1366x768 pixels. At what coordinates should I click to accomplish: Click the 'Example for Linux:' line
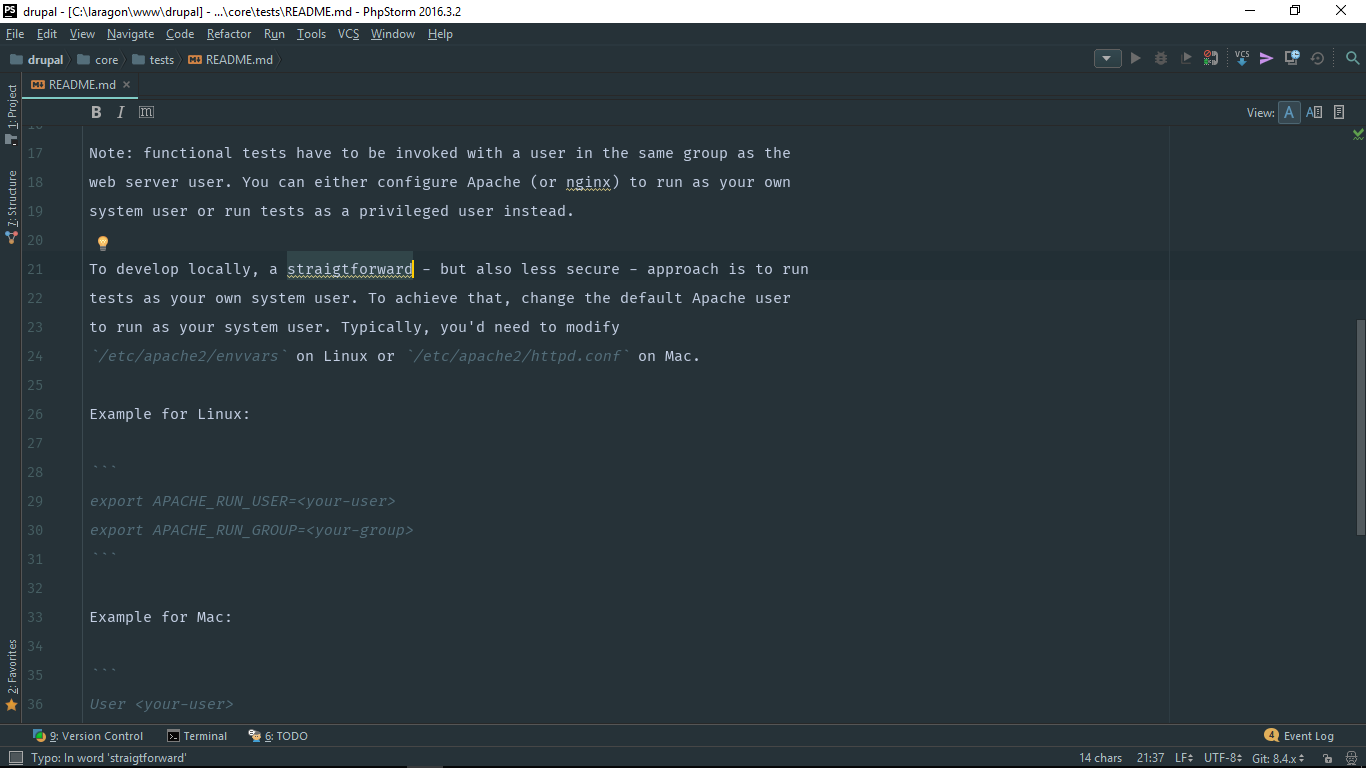170,414
